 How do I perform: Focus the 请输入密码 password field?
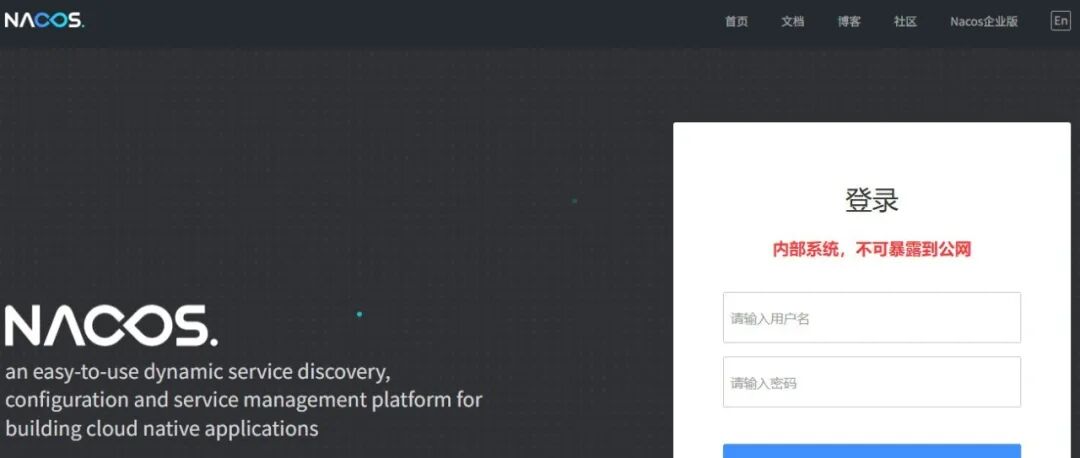pos(872,382)
